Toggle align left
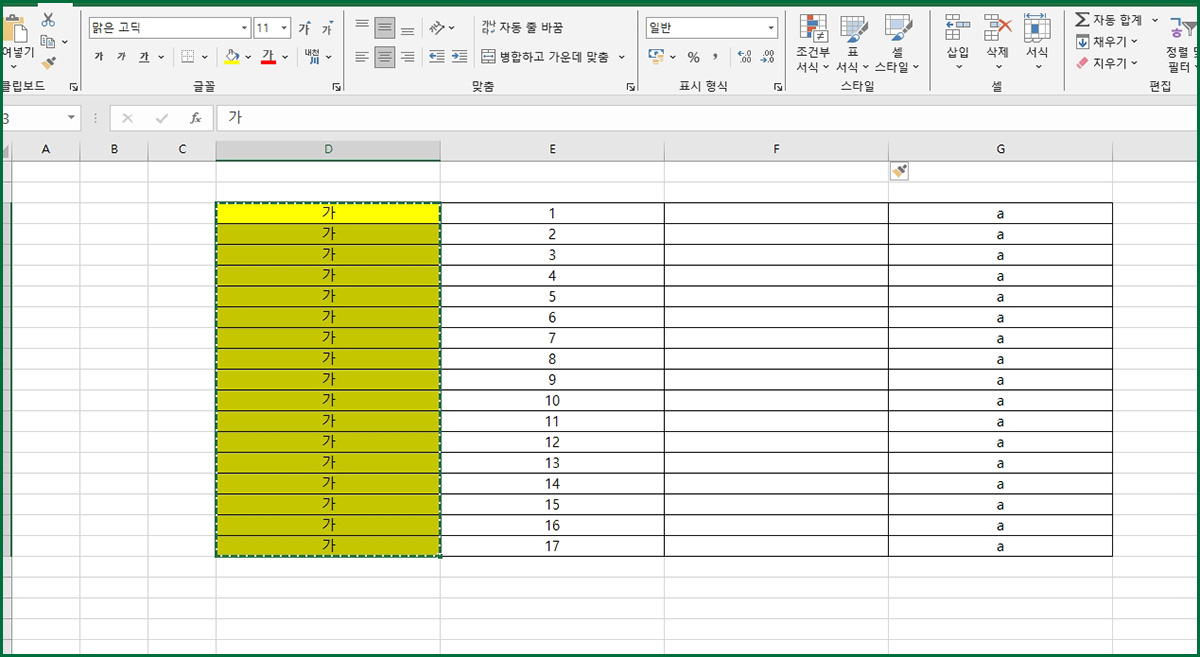Viewport: 1200px width, 657px height. 362,57
